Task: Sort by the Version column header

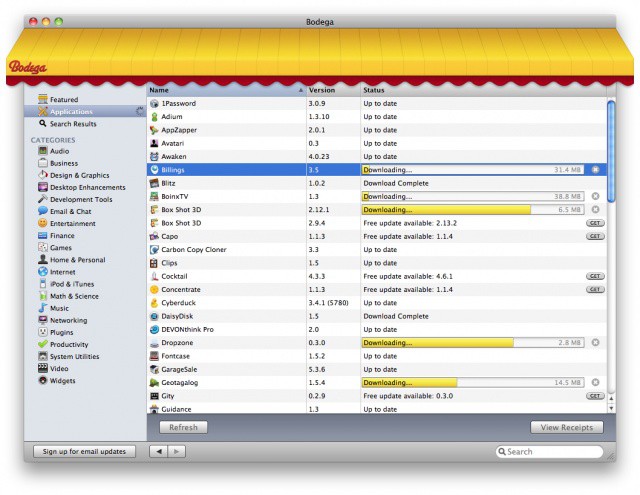Action: [x=330, y=90]
